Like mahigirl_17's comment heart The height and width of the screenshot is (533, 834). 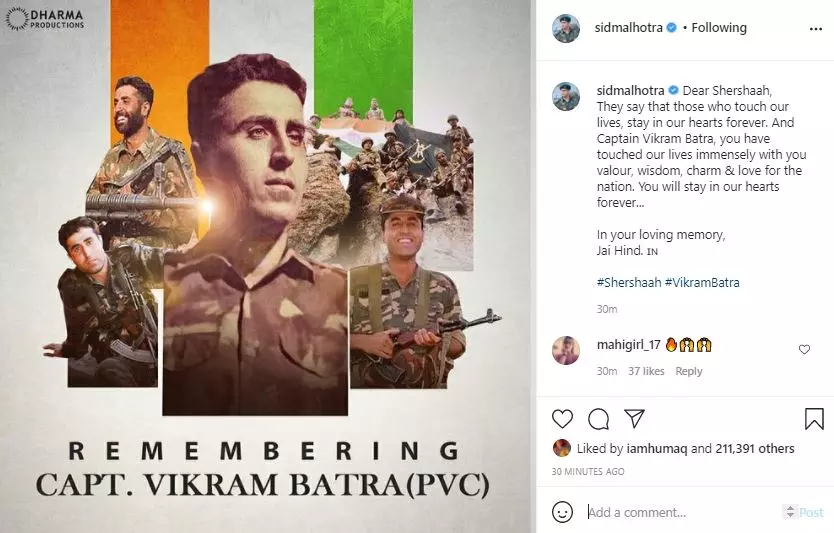[x=804, y=349]
